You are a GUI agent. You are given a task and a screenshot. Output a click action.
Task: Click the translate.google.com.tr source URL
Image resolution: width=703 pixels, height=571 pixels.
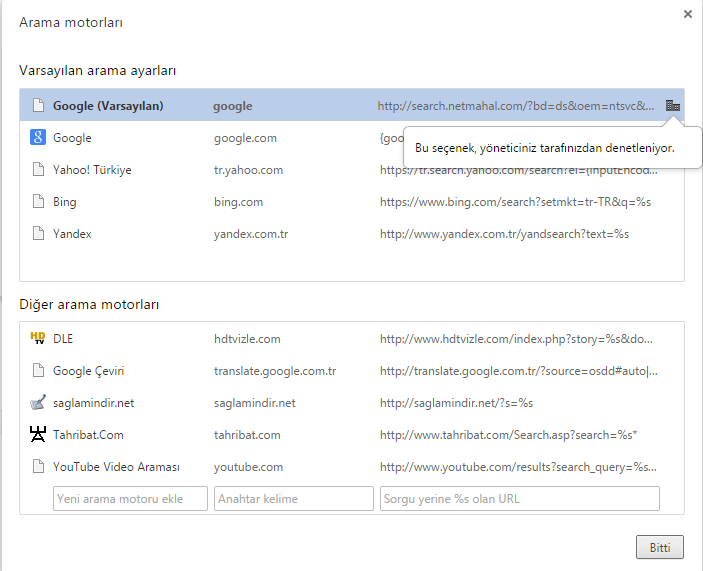click(519, 371)
